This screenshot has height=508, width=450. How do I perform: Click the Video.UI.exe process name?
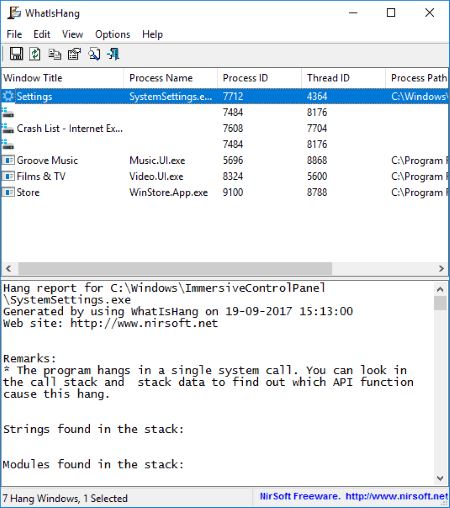click(x=156, y=176)
